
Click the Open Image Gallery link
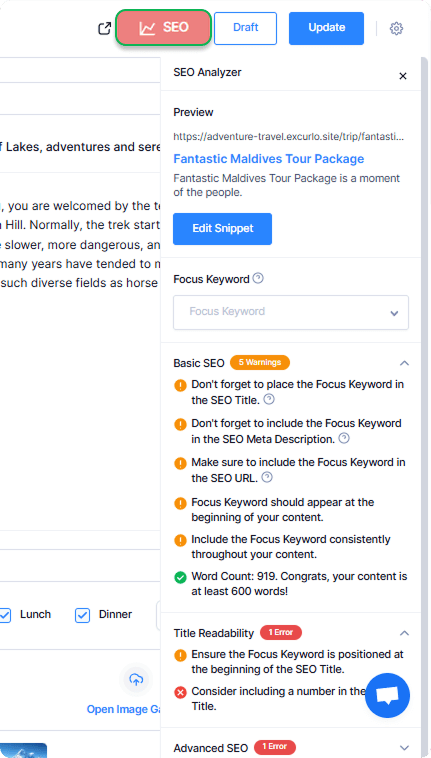[123, 709]
